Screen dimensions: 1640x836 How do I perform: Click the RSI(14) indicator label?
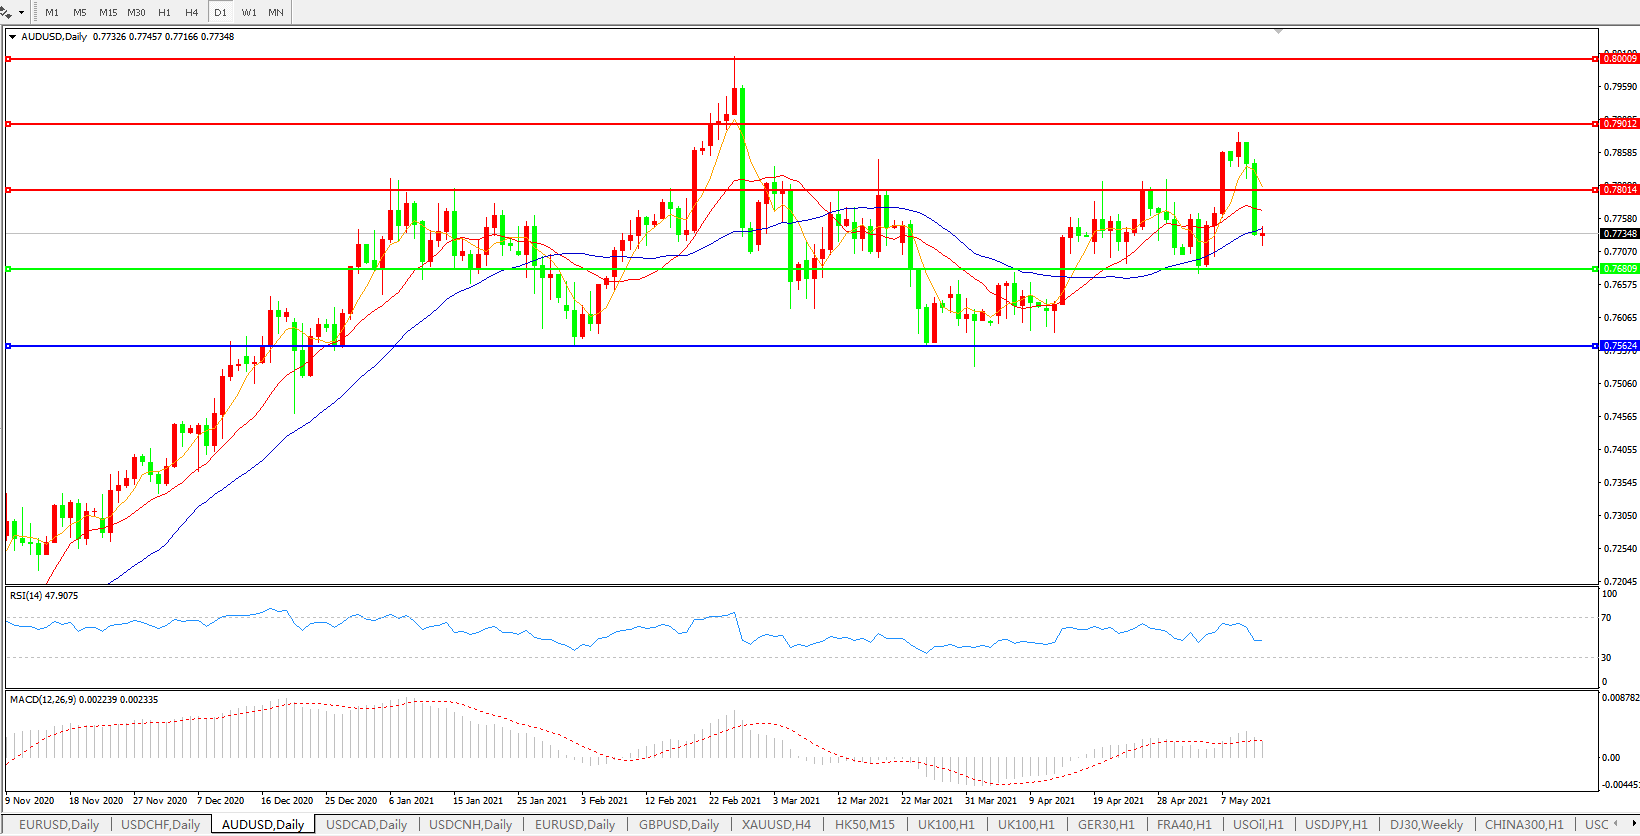coord(43,596)
